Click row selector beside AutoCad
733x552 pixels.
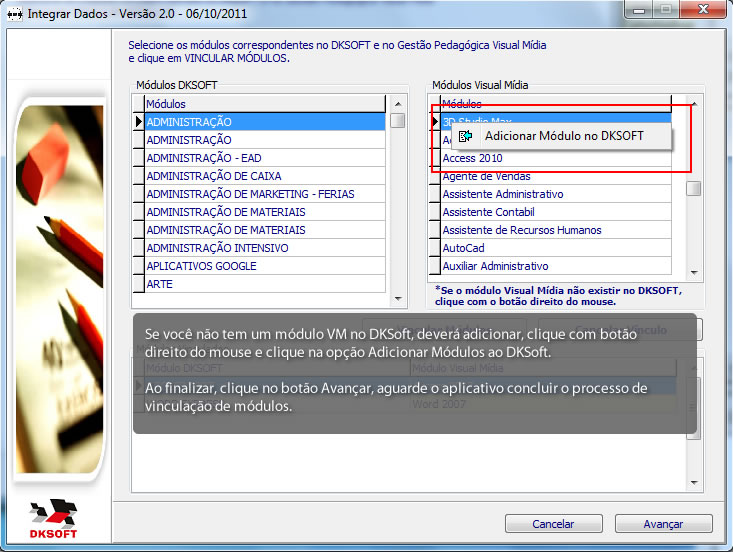(435, 248)
